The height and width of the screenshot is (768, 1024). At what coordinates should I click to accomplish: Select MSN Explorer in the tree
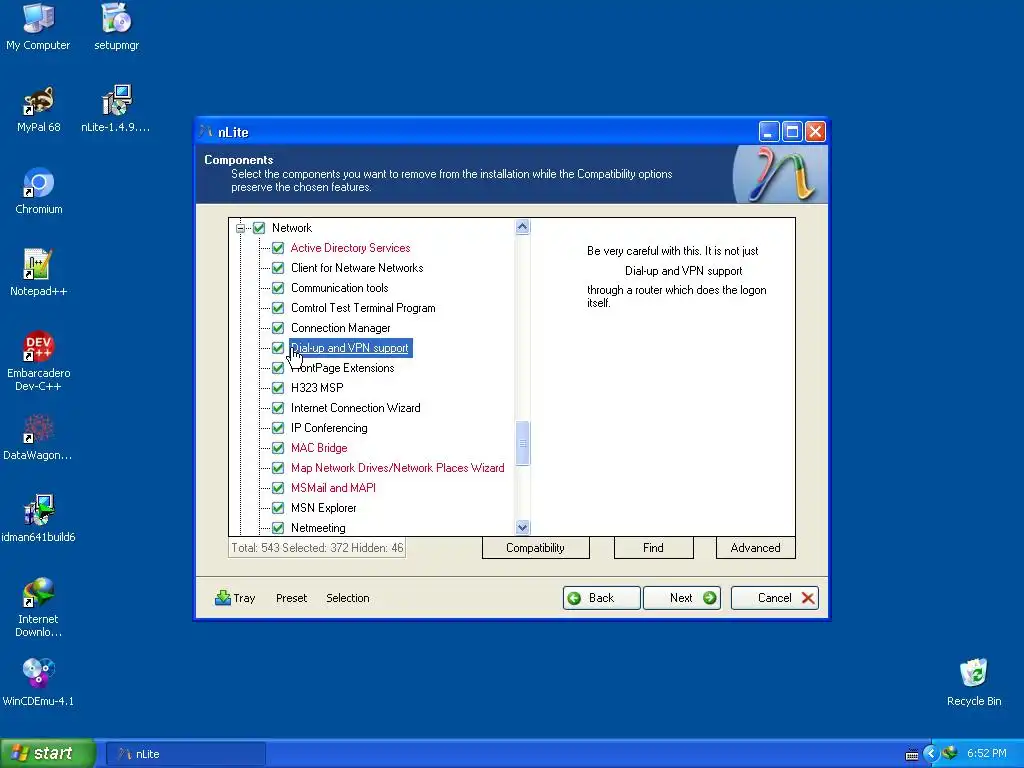(x=323, y=508)
